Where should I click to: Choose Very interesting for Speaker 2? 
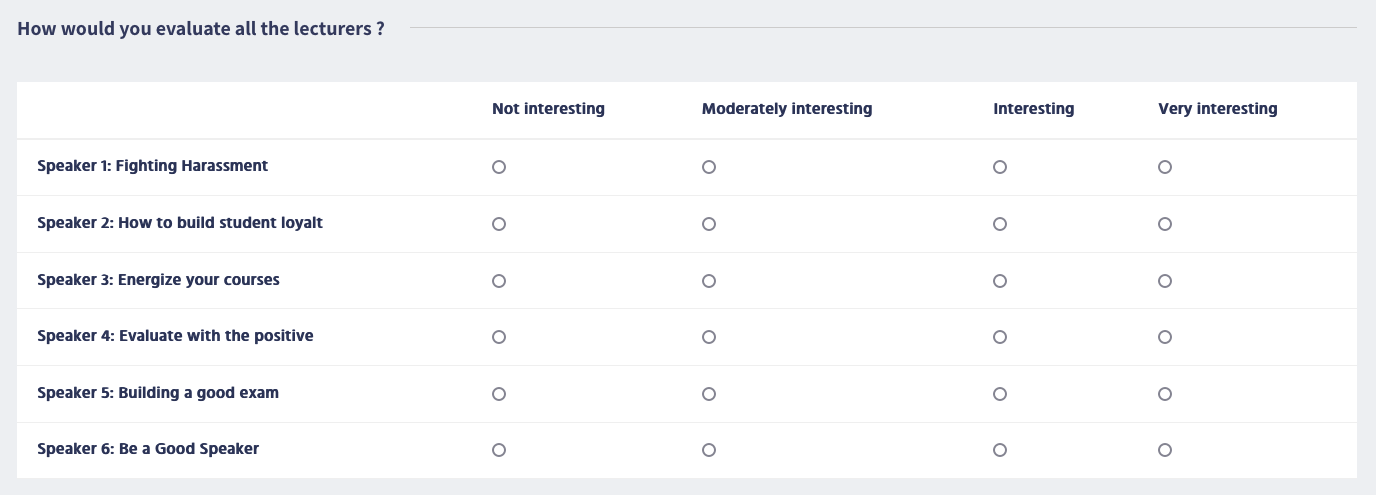1165,224
